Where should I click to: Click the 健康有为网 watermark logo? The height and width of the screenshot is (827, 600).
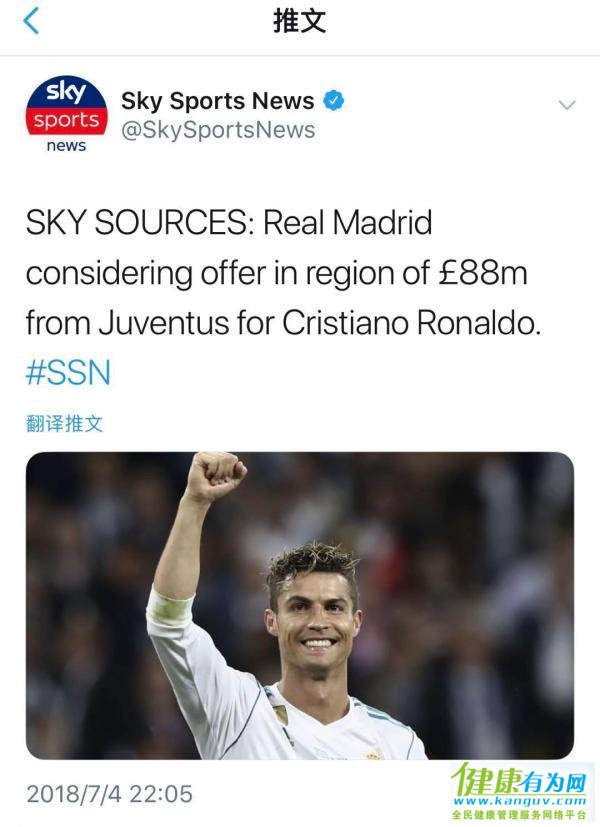coord(519,781)
